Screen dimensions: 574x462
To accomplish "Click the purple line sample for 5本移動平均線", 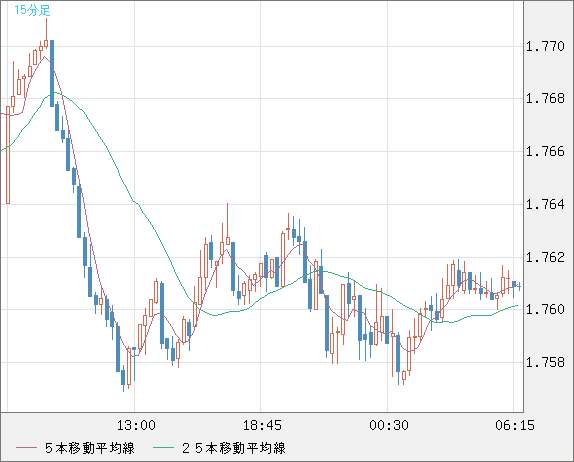I will pyautogui.click(x=26, y=448).
